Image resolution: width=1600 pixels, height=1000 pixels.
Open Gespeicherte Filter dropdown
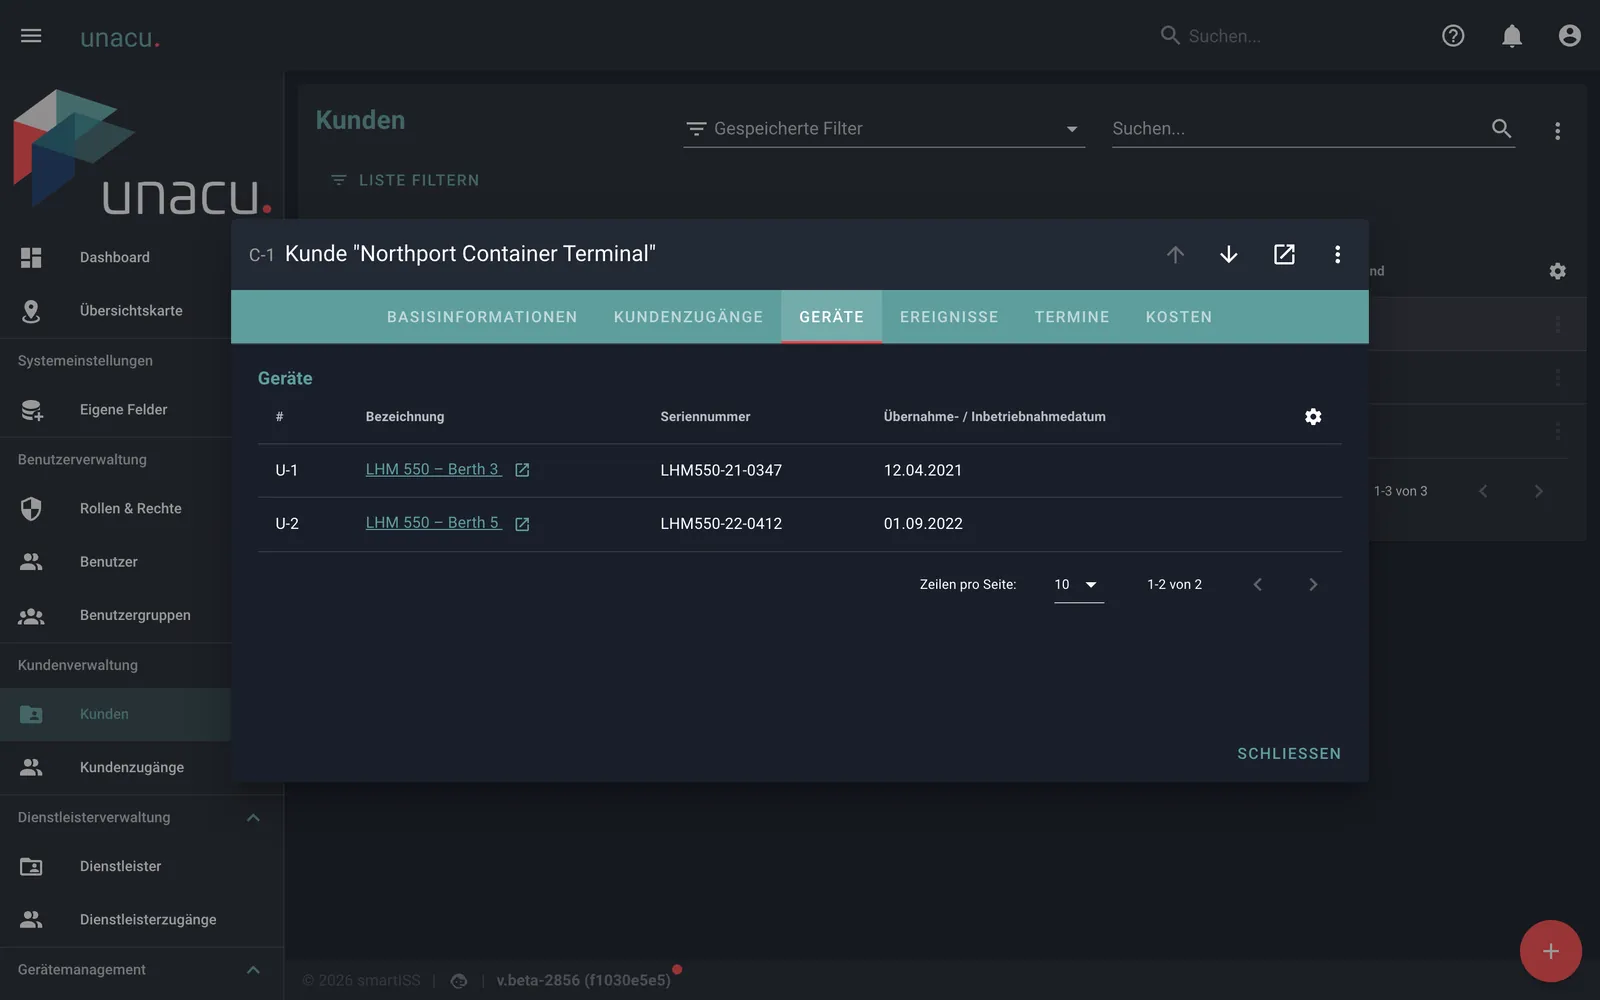(884, 128)
